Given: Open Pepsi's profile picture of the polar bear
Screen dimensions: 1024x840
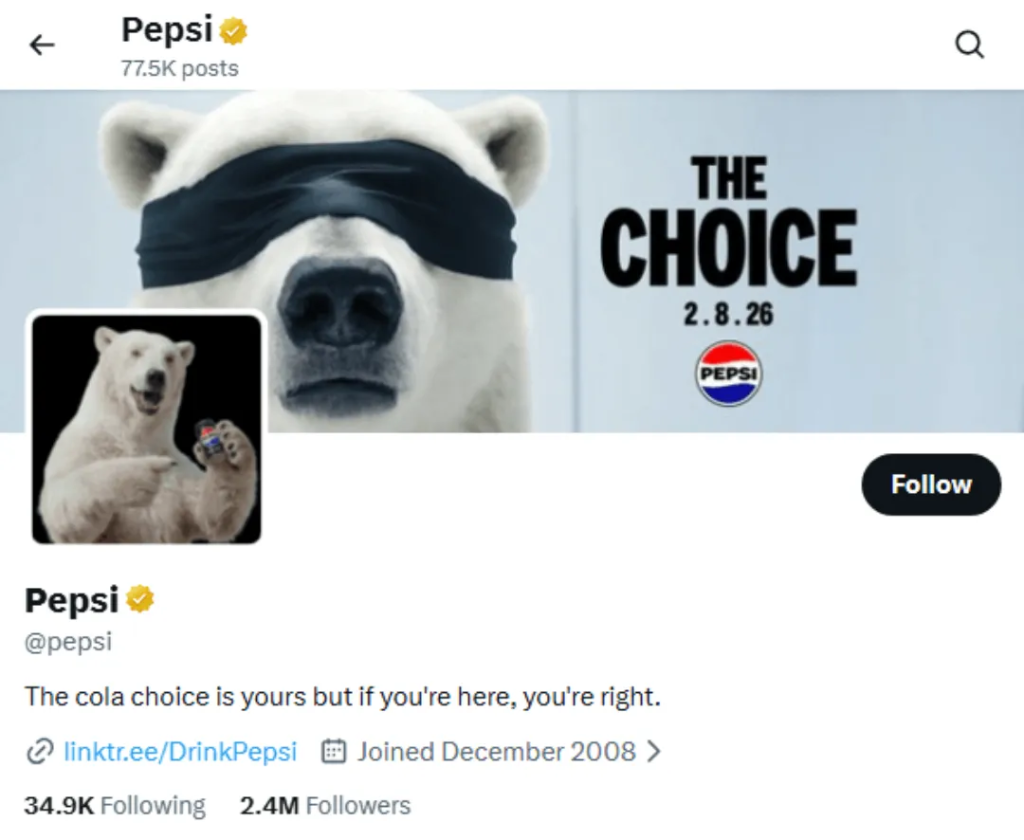Looking at the screenshot, I should (146, 430).
